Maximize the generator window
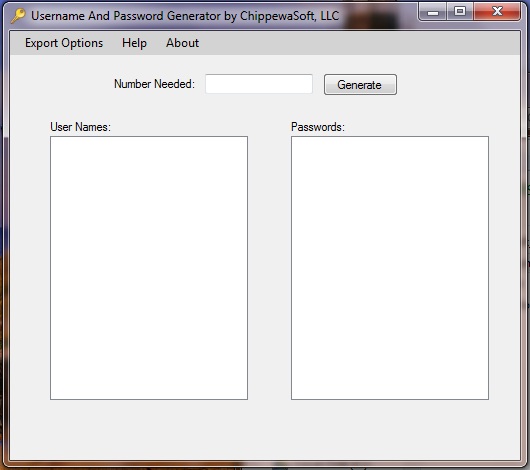The image size is (530, 470). pos(460,12)
